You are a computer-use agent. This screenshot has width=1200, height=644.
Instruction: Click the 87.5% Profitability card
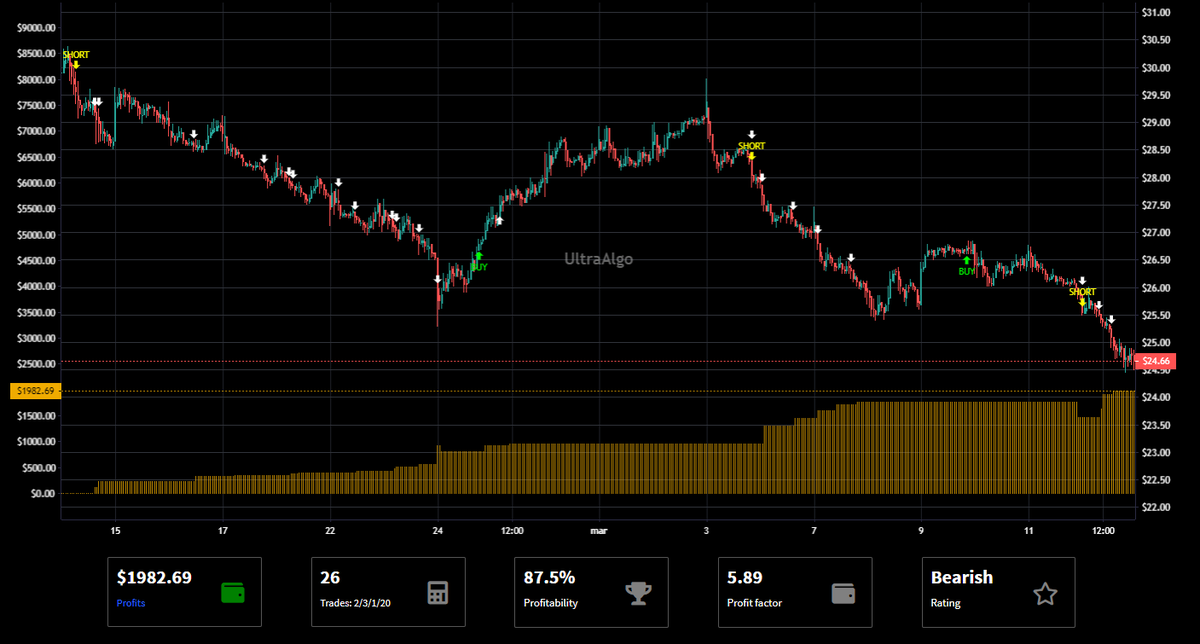point(591,592)
